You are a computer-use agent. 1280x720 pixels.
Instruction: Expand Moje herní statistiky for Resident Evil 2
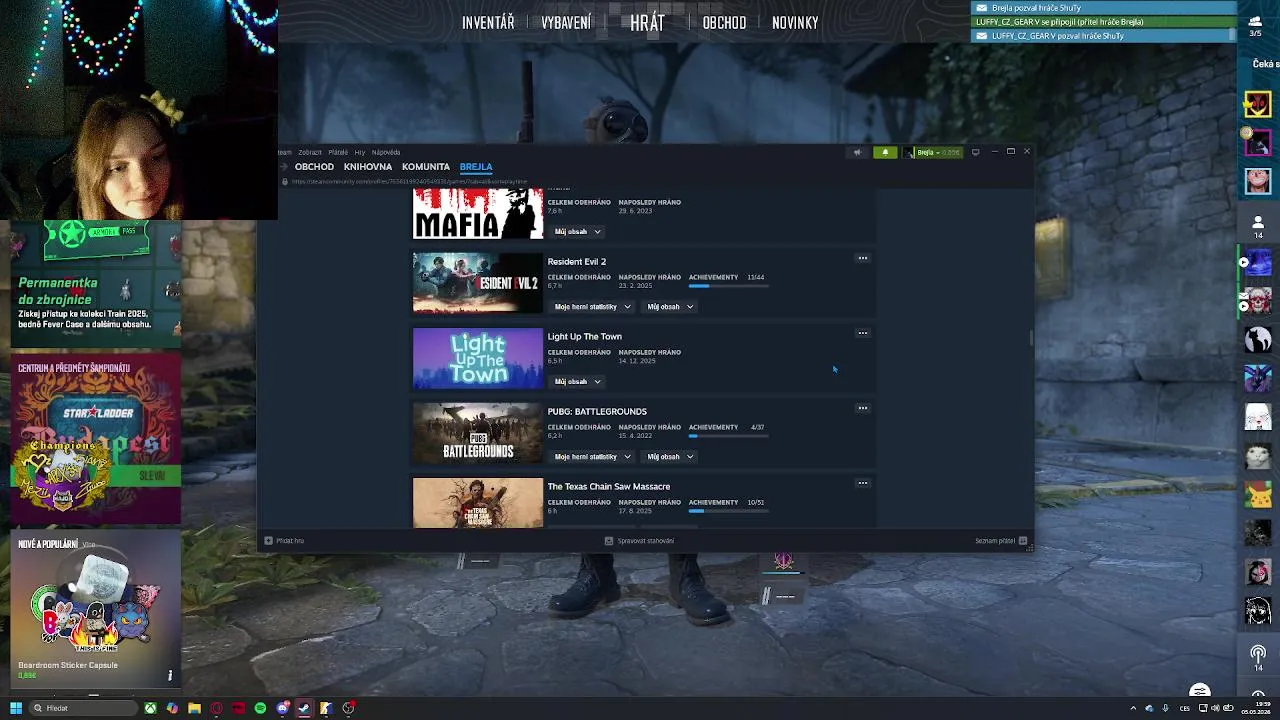coord(593,307)
